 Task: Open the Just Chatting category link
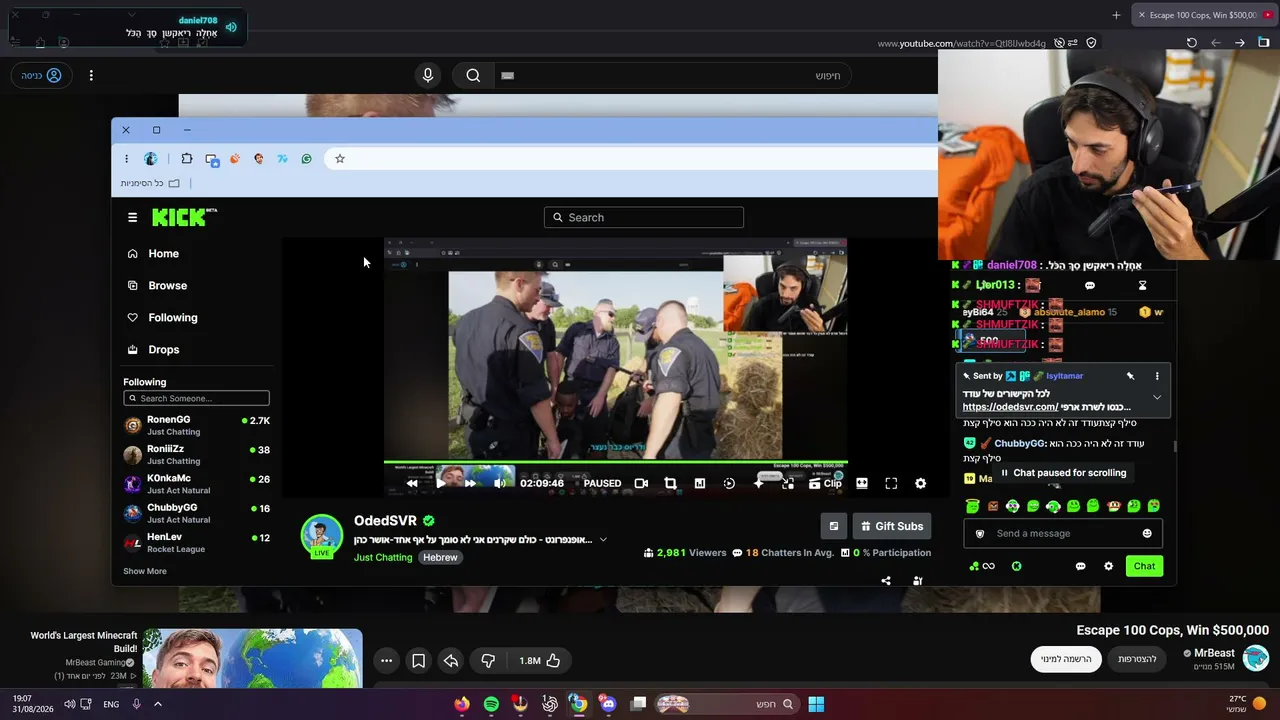pyautogui.click(x=383, y=558)
